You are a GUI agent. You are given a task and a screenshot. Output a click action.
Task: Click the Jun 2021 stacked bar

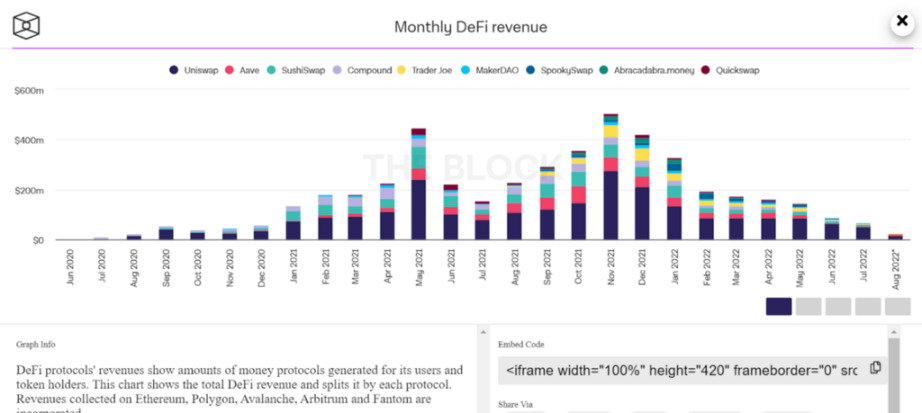click(x=451, y=212)
